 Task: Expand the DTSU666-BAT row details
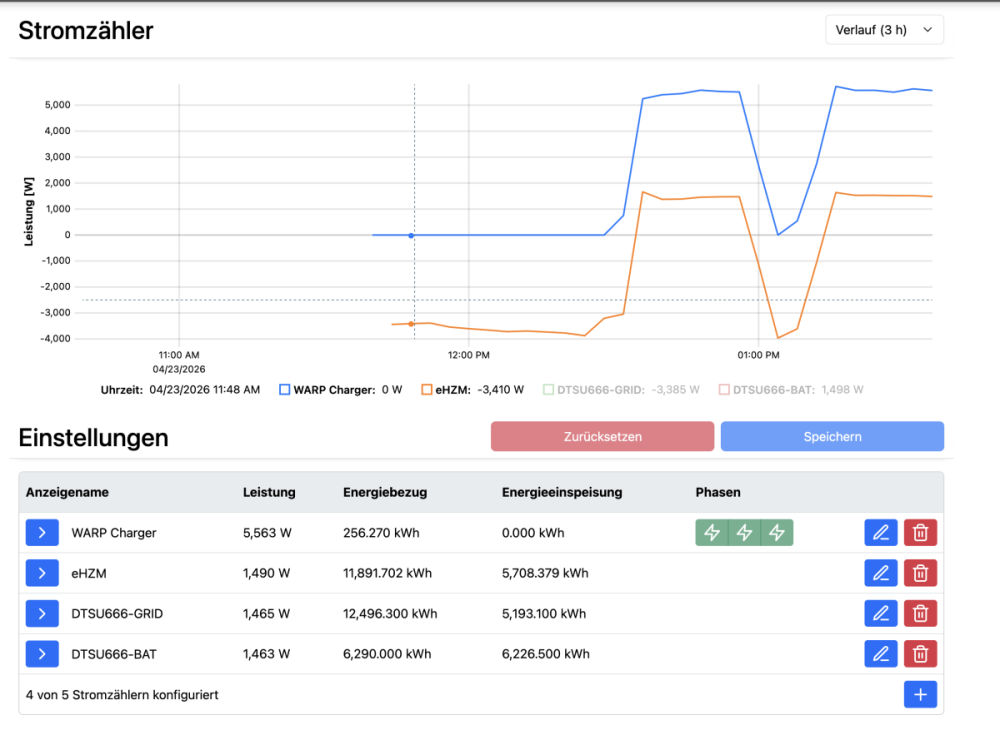click(42, 654)
